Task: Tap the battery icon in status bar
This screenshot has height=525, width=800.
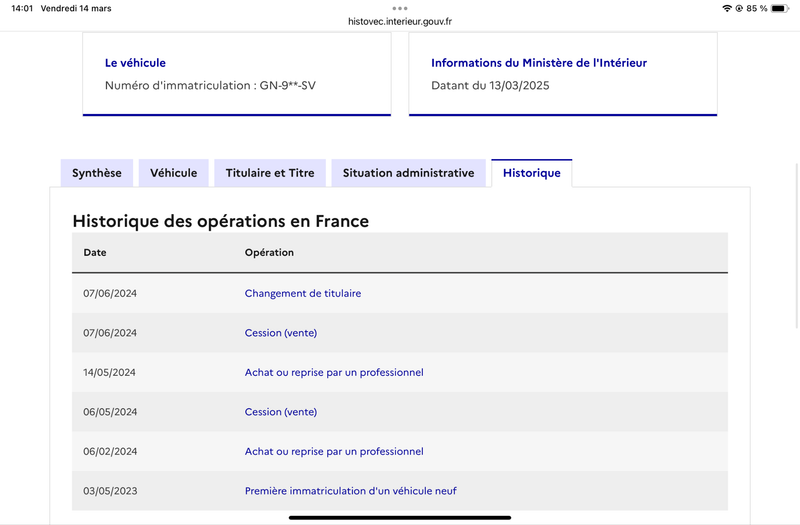Action: (x=780, y=8)
